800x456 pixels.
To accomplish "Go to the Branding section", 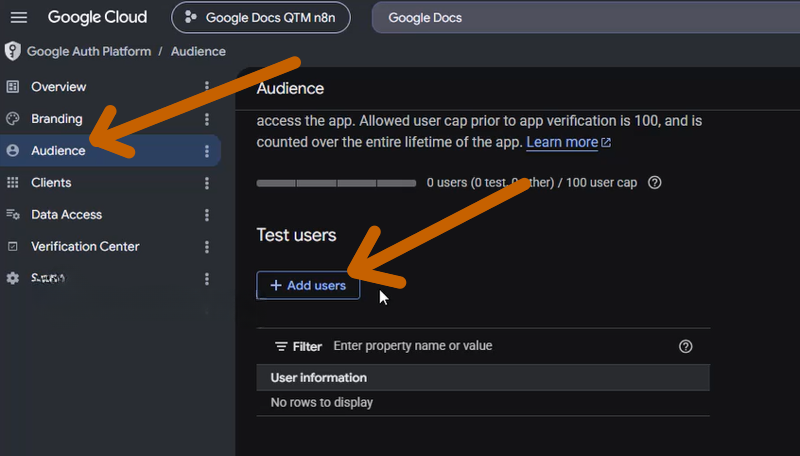I will (57, 119).
